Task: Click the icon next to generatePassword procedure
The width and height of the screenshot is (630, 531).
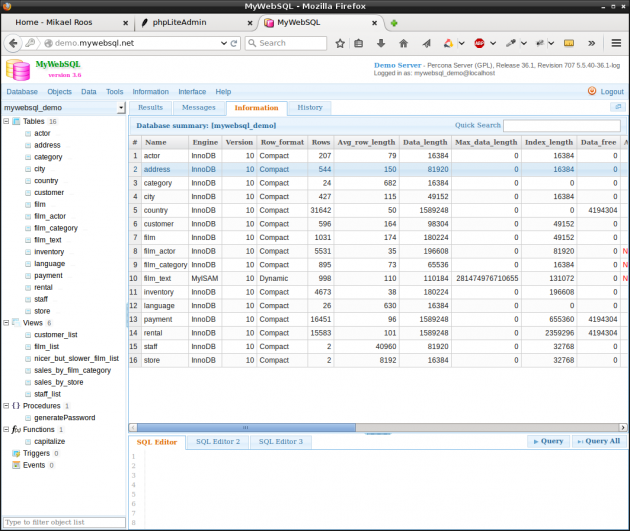Action: 28,418
